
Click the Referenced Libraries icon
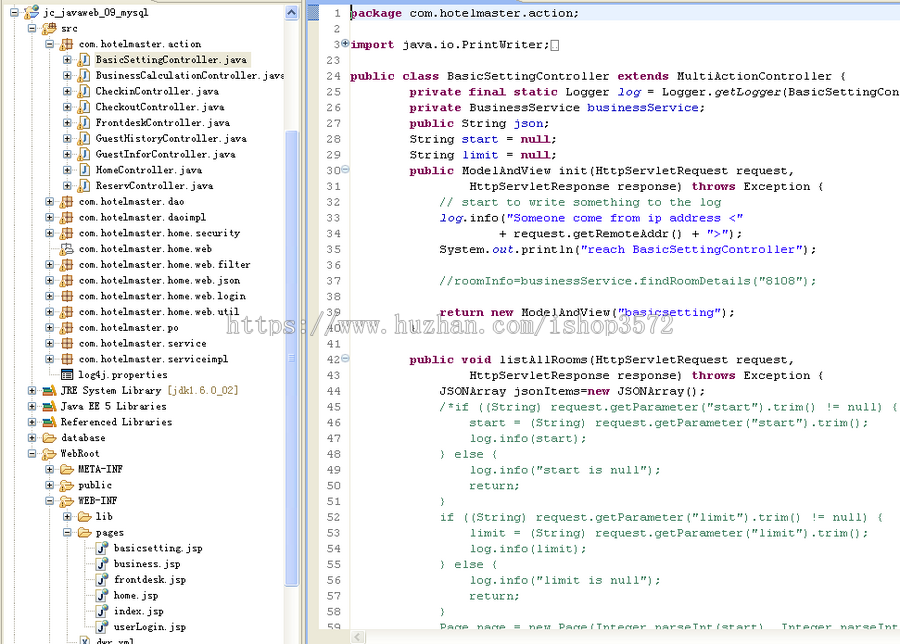[49, 422]
